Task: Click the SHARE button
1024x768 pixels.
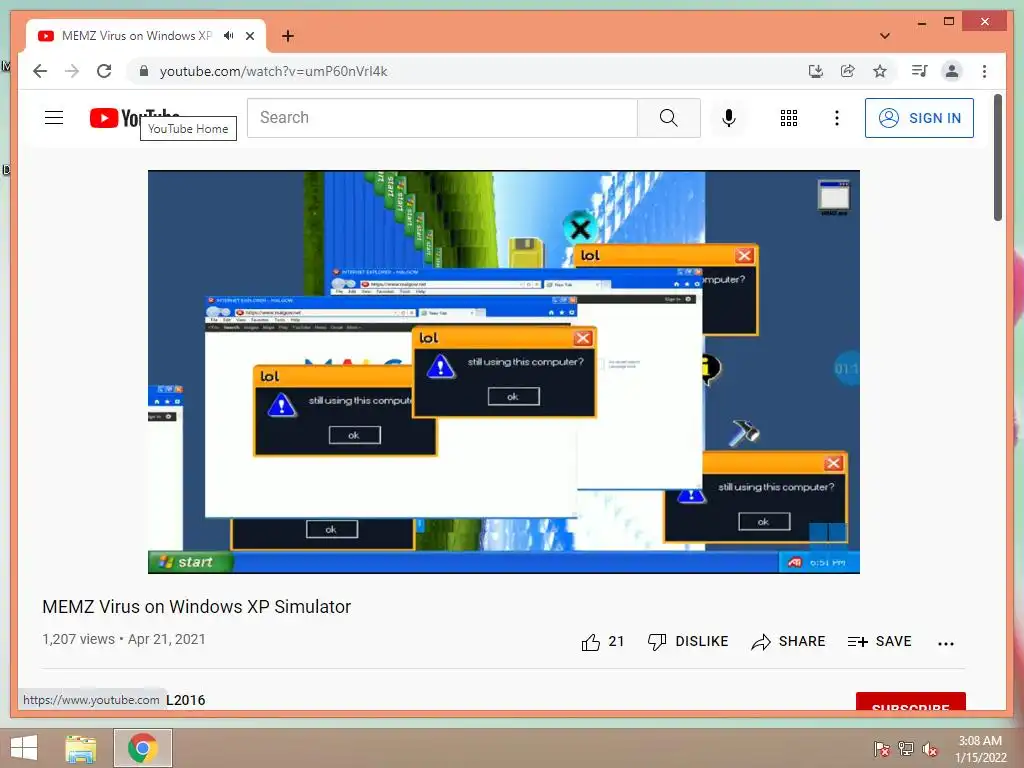Action: click(x=788, y=642)
